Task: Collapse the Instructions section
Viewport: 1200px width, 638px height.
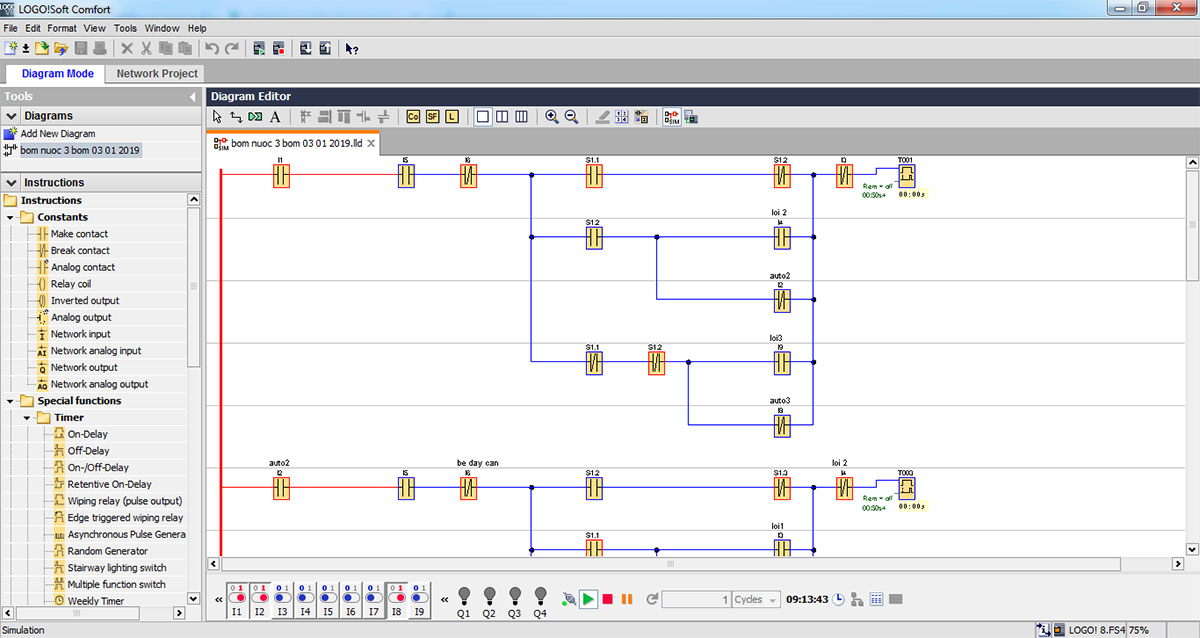Action: 12,183
